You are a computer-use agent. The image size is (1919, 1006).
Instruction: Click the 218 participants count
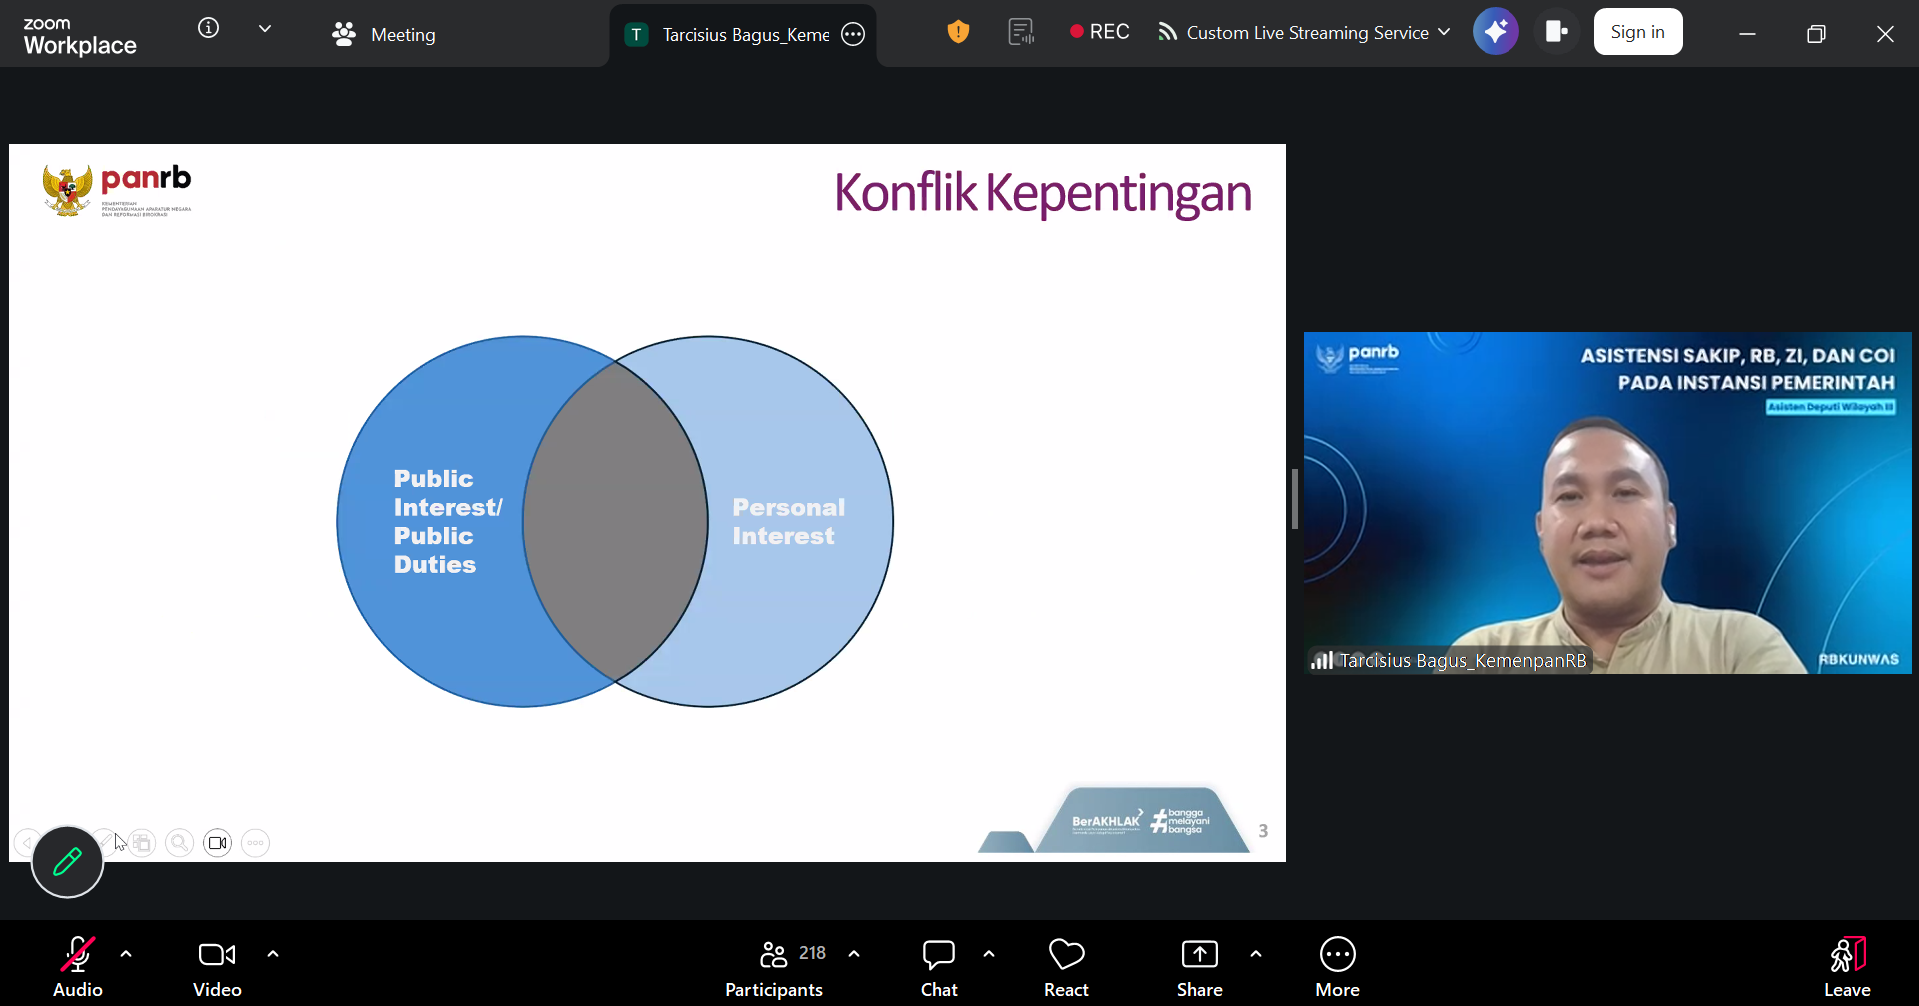pos(813,953)
